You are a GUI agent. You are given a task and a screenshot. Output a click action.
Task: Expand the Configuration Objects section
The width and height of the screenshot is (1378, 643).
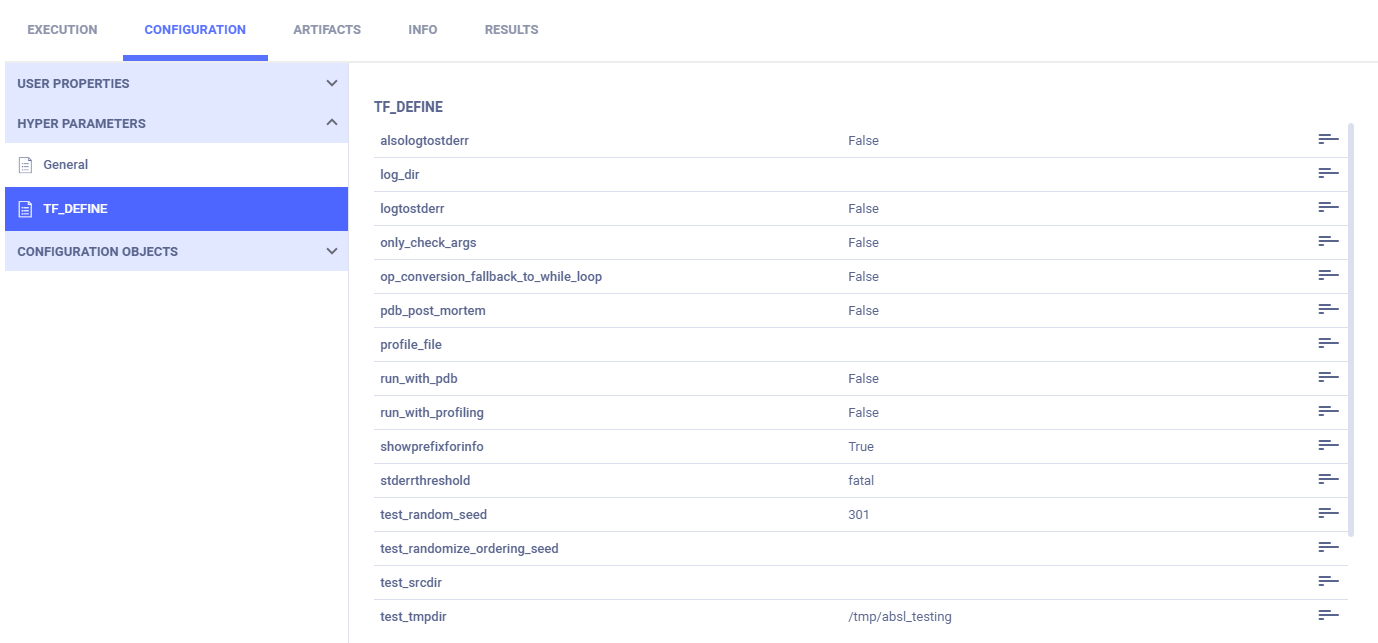(331, 251)
